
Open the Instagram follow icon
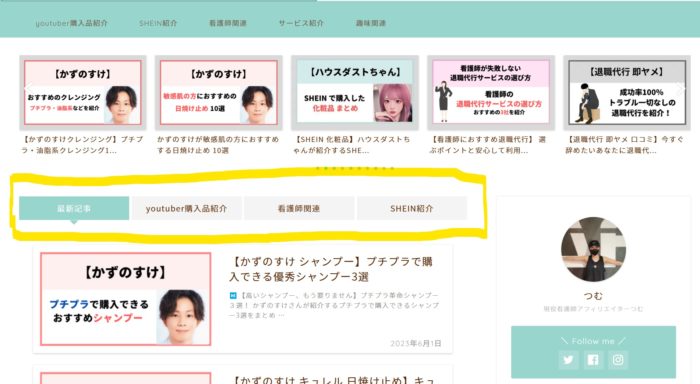[x=618, y=360]
